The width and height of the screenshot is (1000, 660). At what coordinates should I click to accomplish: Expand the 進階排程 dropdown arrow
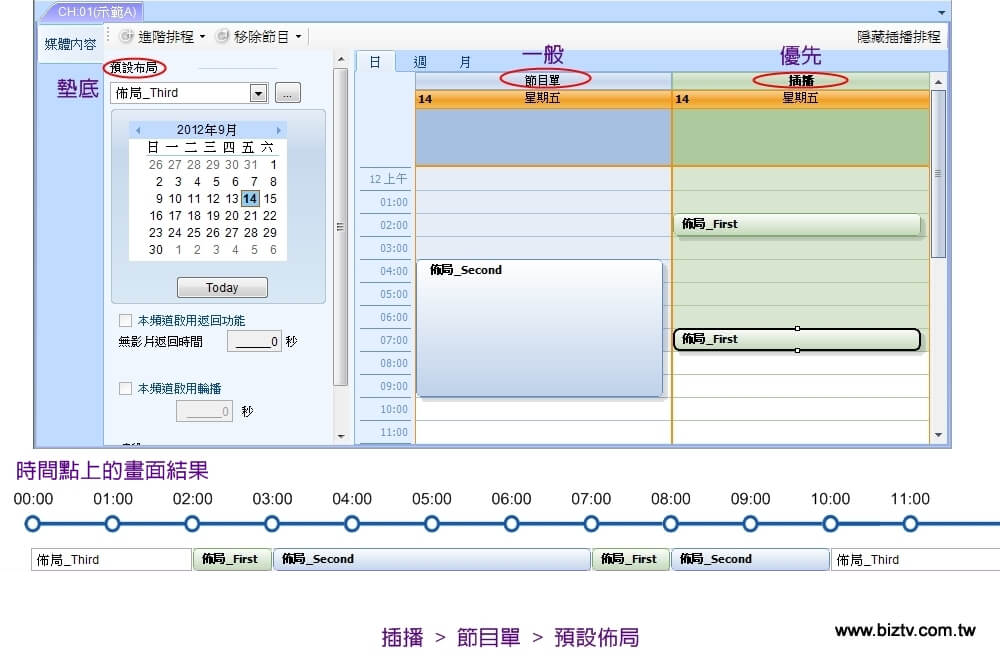click(202, 37)
